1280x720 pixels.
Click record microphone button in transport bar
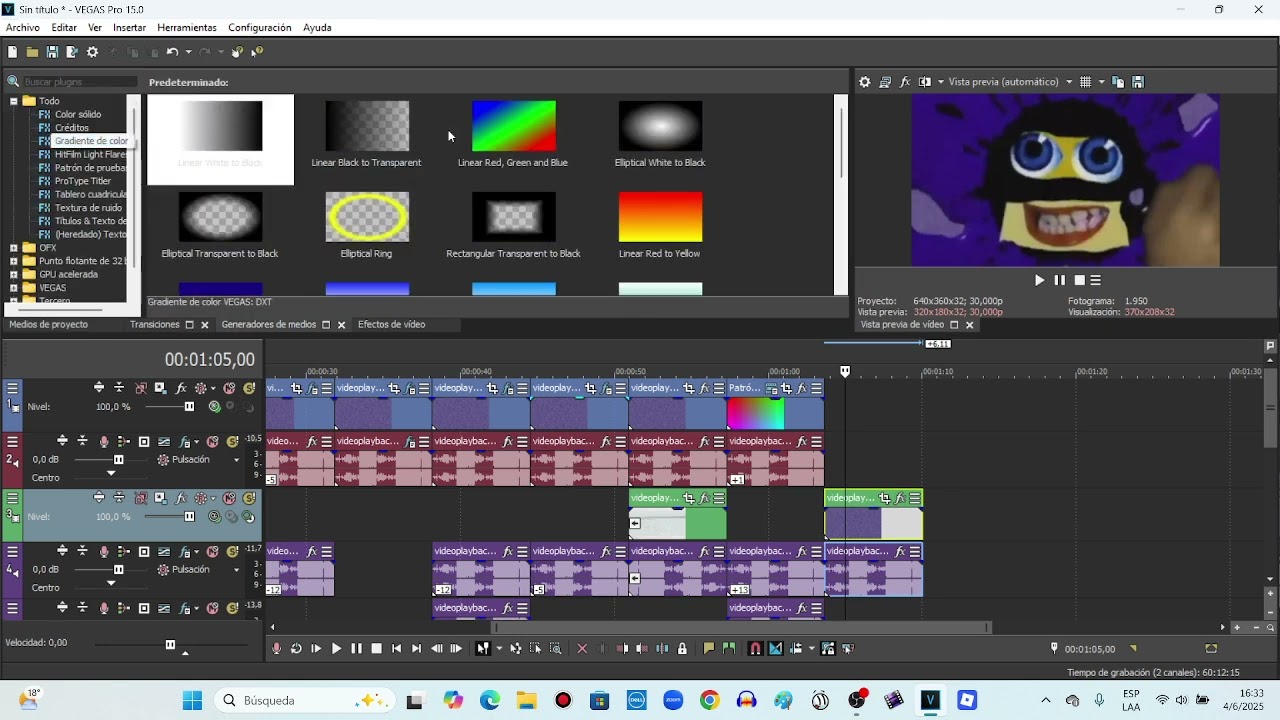[x=277, y=649]
